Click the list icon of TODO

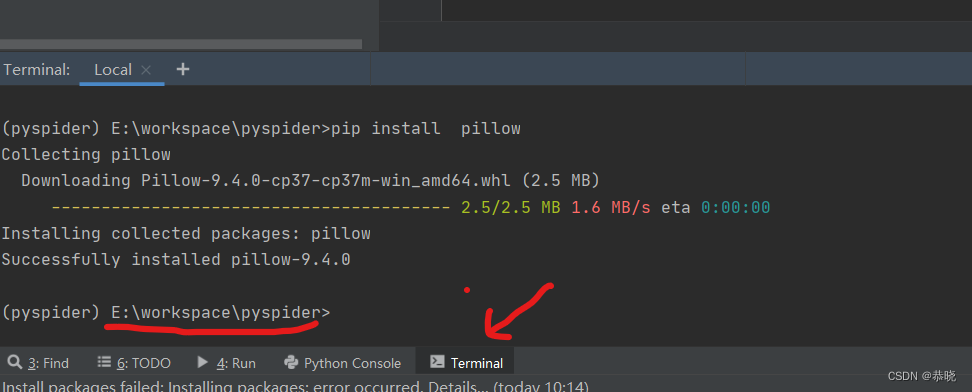(x=104, y=362)
